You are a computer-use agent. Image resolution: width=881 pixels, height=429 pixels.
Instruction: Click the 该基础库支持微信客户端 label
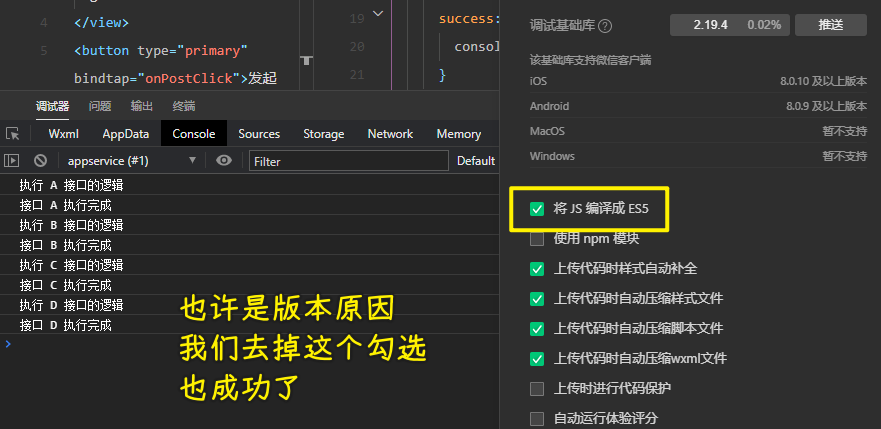coord(591,60)
